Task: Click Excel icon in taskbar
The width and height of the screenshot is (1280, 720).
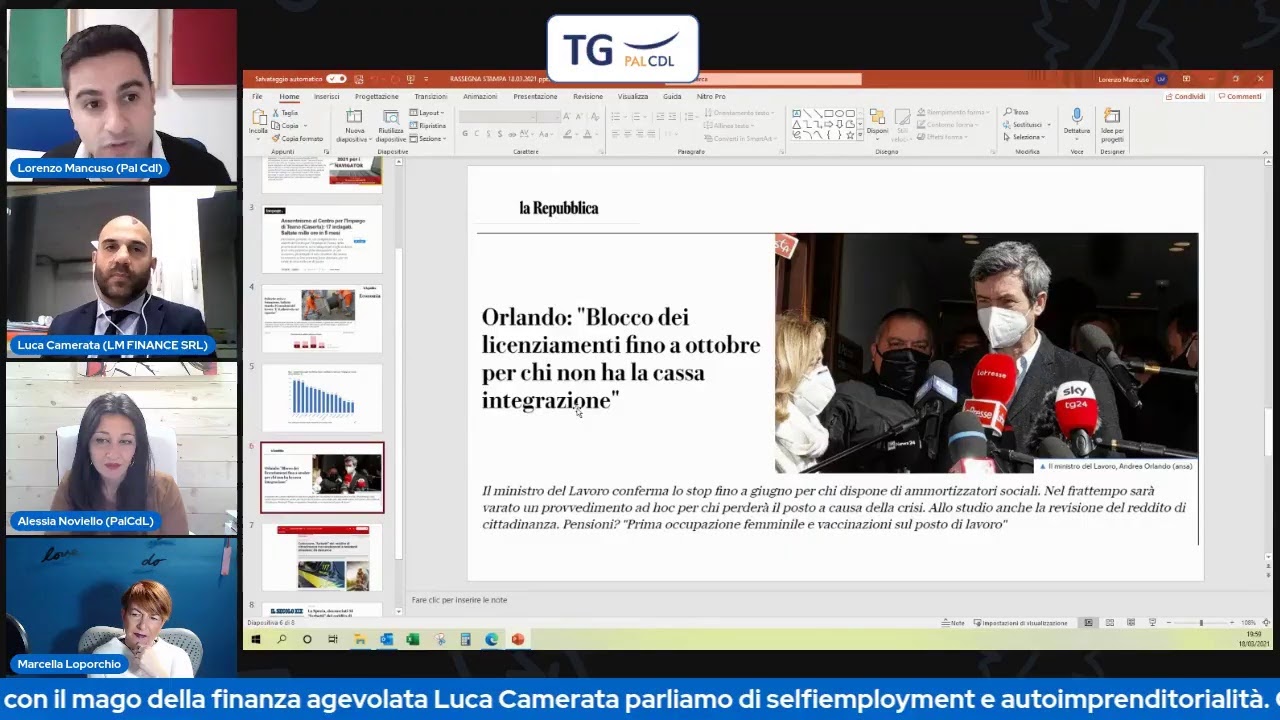Action: pos(413,639)
